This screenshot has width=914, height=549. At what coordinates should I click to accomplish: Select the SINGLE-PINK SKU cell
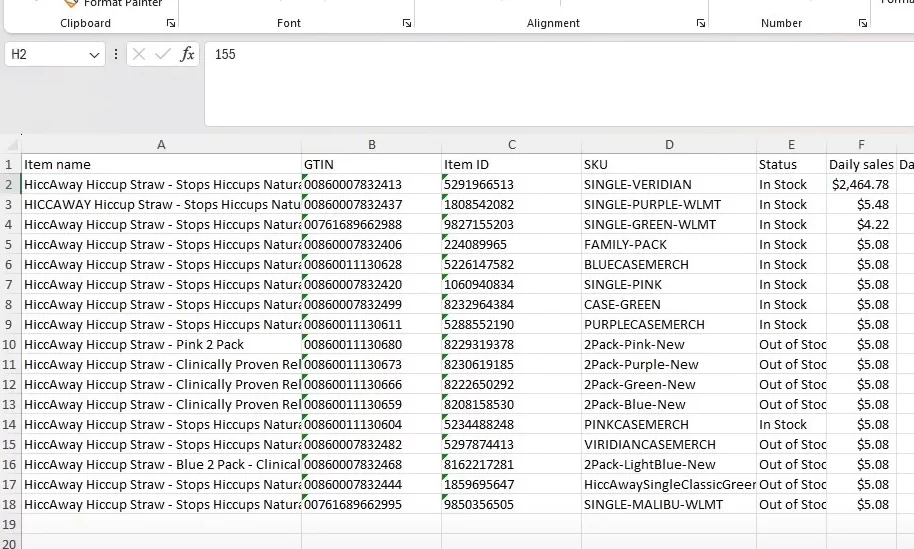point(669,284)
